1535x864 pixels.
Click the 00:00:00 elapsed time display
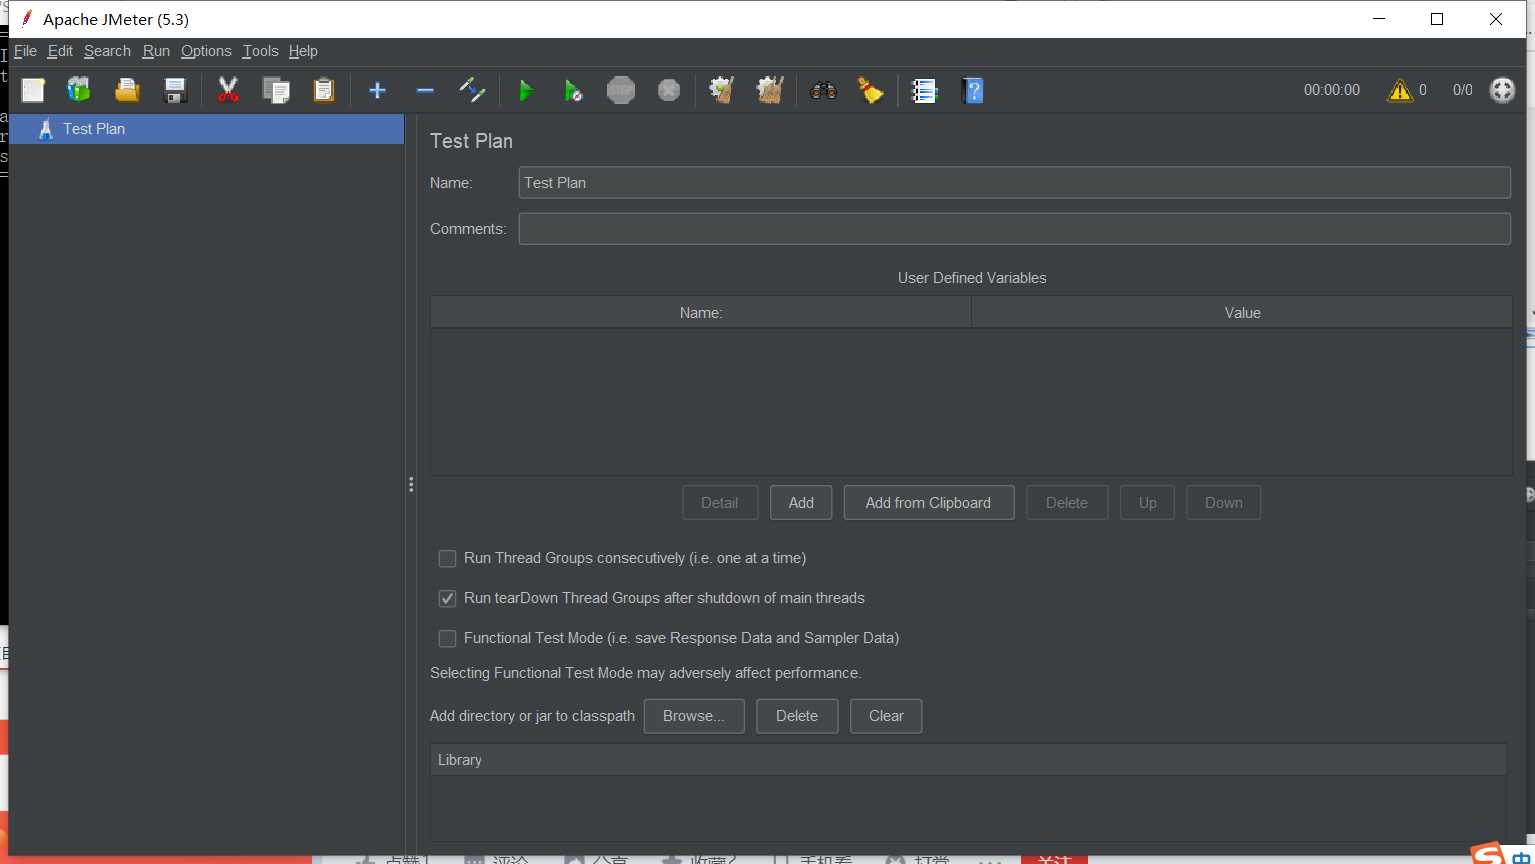(1332, 90)
